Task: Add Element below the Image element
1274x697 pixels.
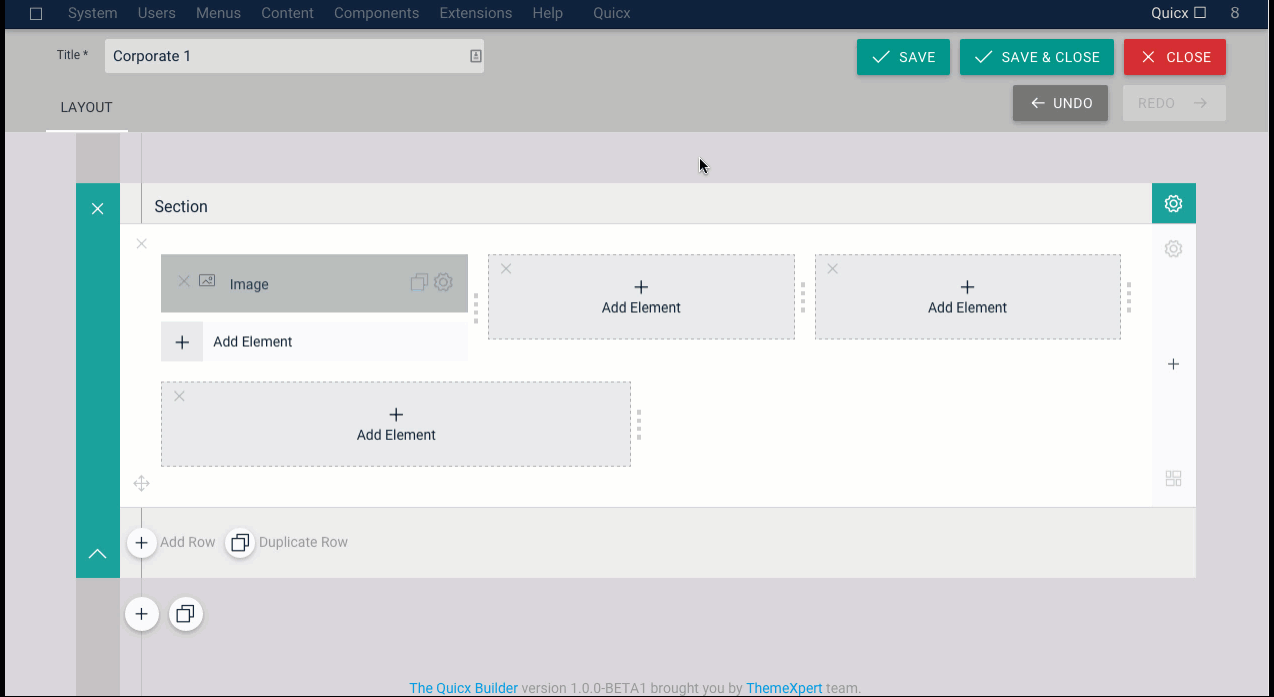Action: 314,341
